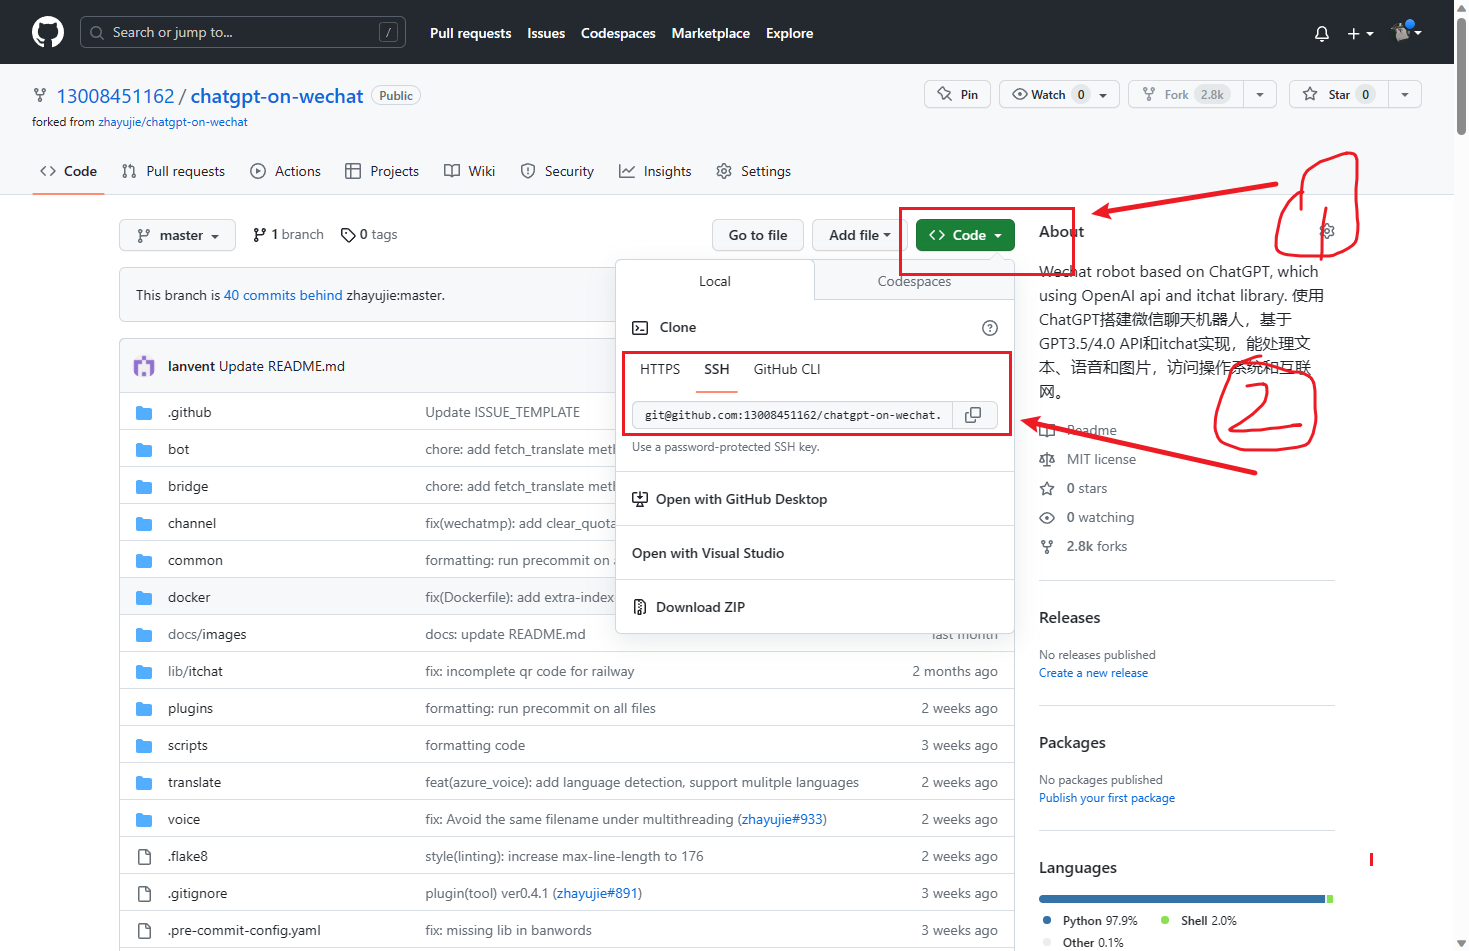Open Issues in top navigation
This screenshot has width=1469, height=951.
(x=546, y=33)
